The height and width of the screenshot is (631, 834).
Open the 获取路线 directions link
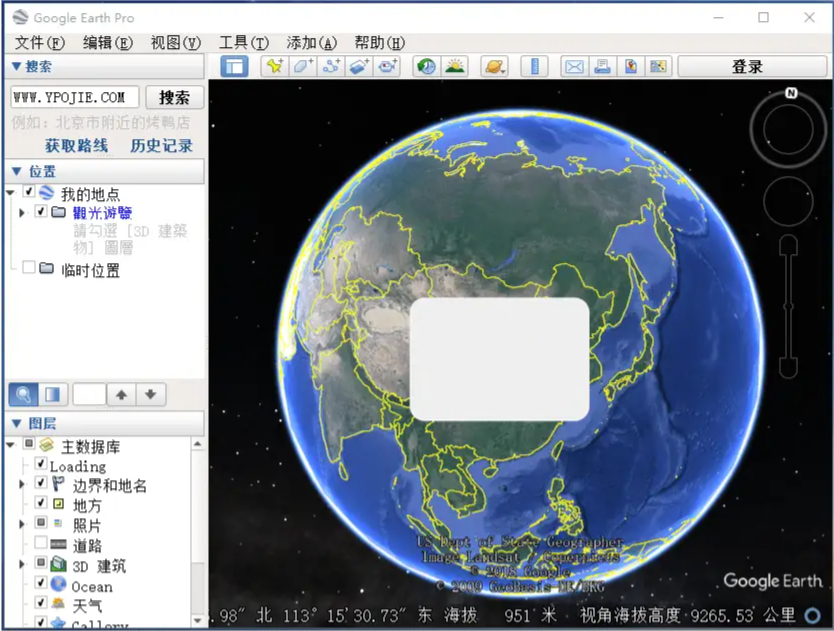77,145
